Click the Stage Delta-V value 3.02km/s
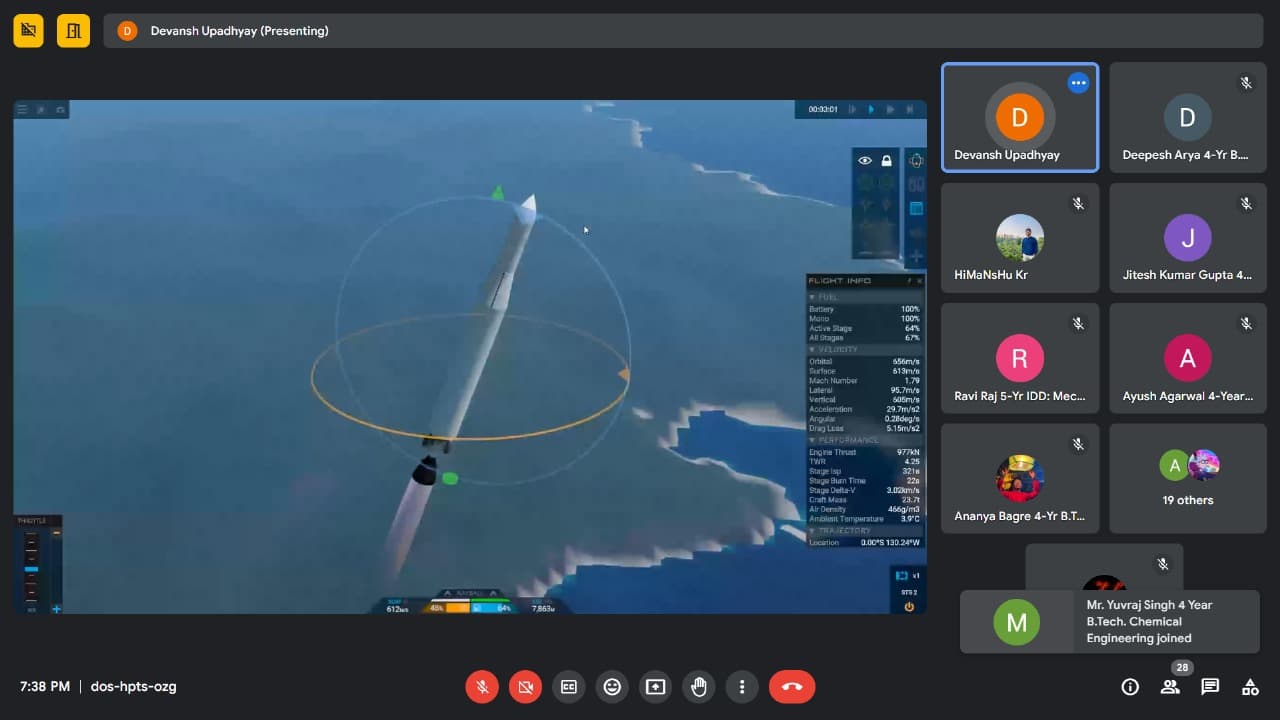 coord(903,490)
